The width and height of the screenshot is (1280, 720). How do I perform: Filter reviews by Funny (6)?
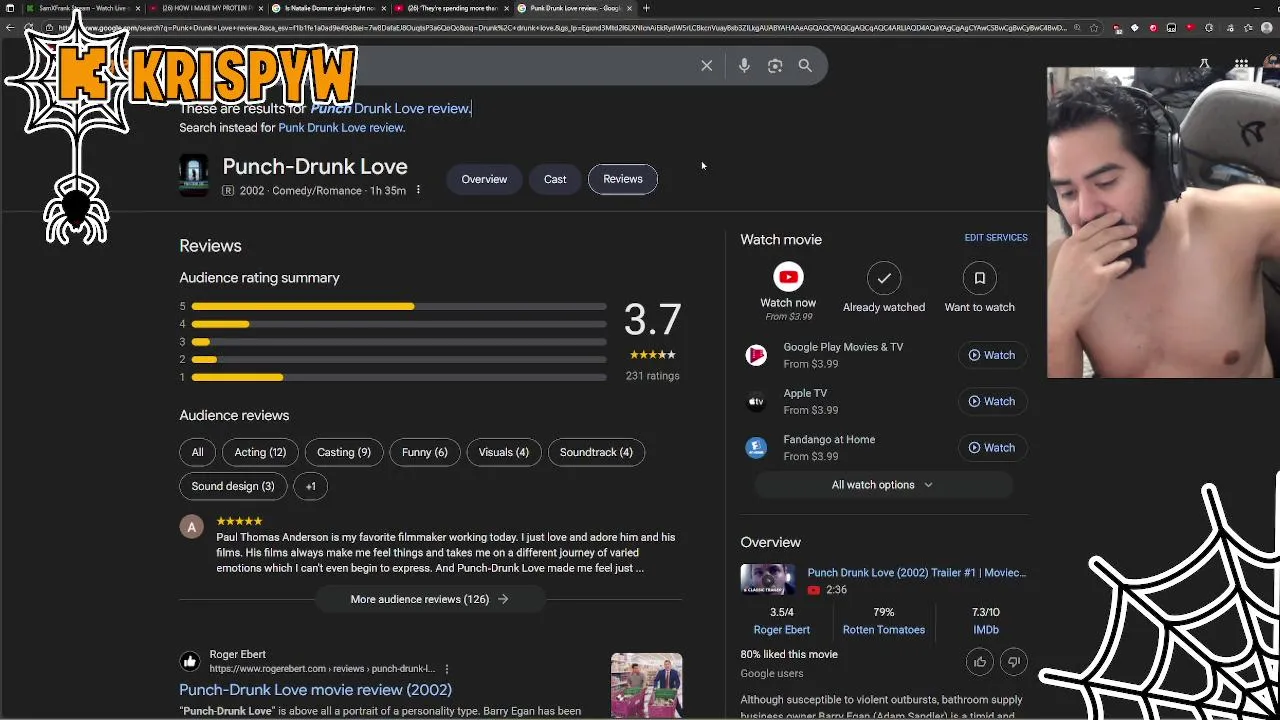pos(425,452)
